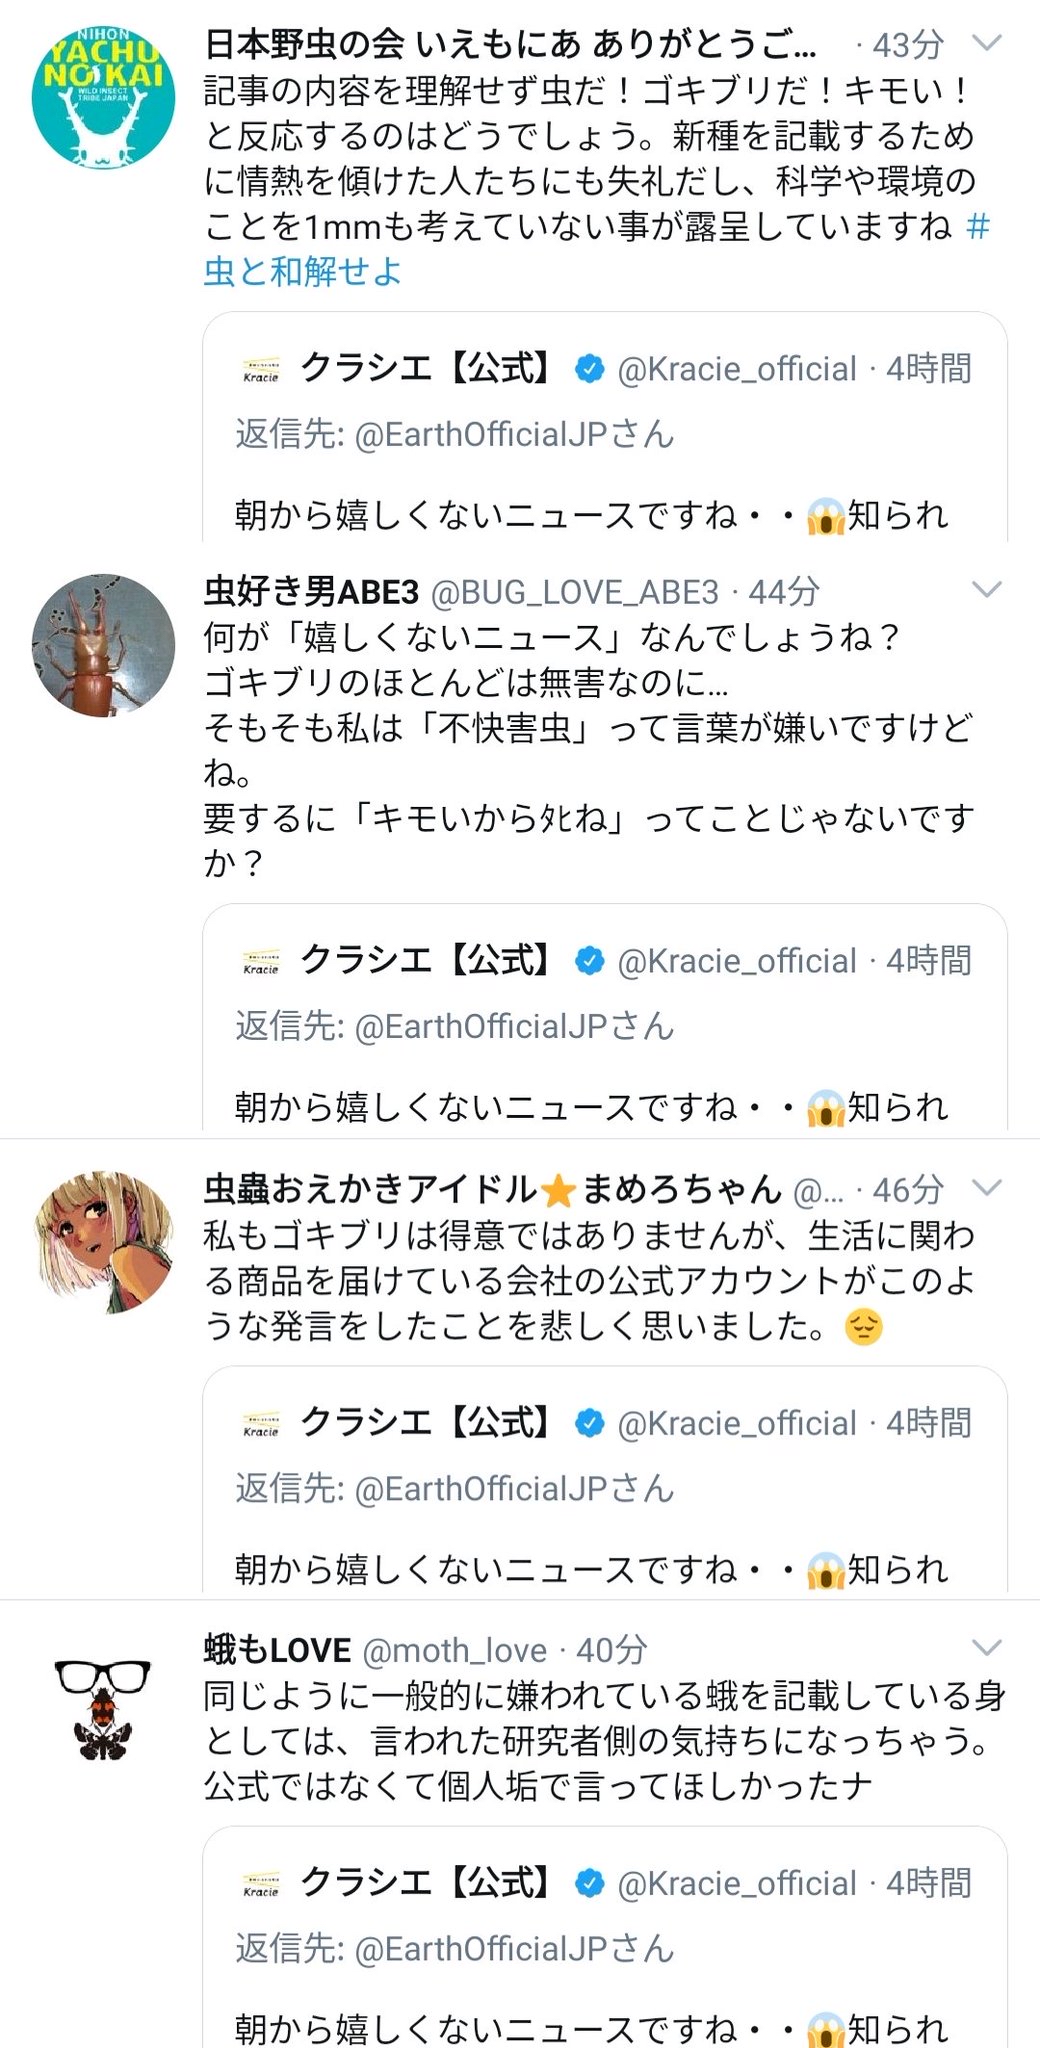Click @Kracie_official in the second quoted tweet

pos(737,961)
